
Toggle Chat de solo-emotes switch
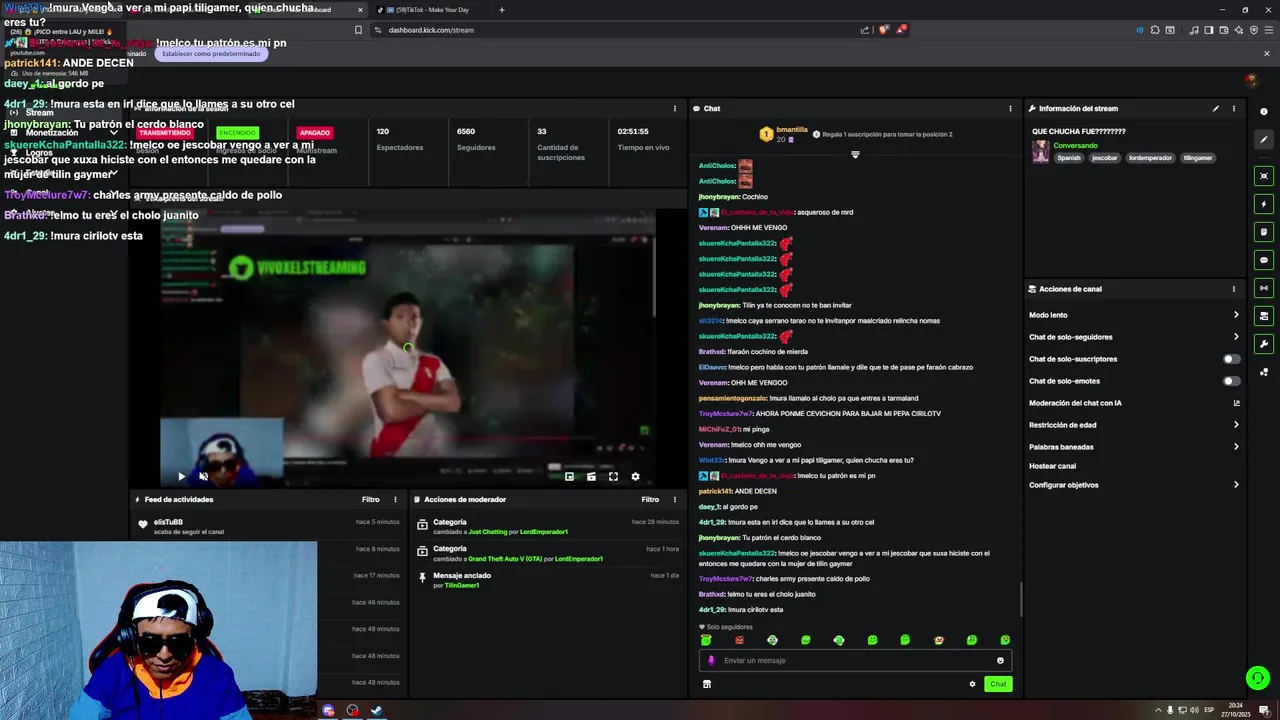coord(1232,381)
